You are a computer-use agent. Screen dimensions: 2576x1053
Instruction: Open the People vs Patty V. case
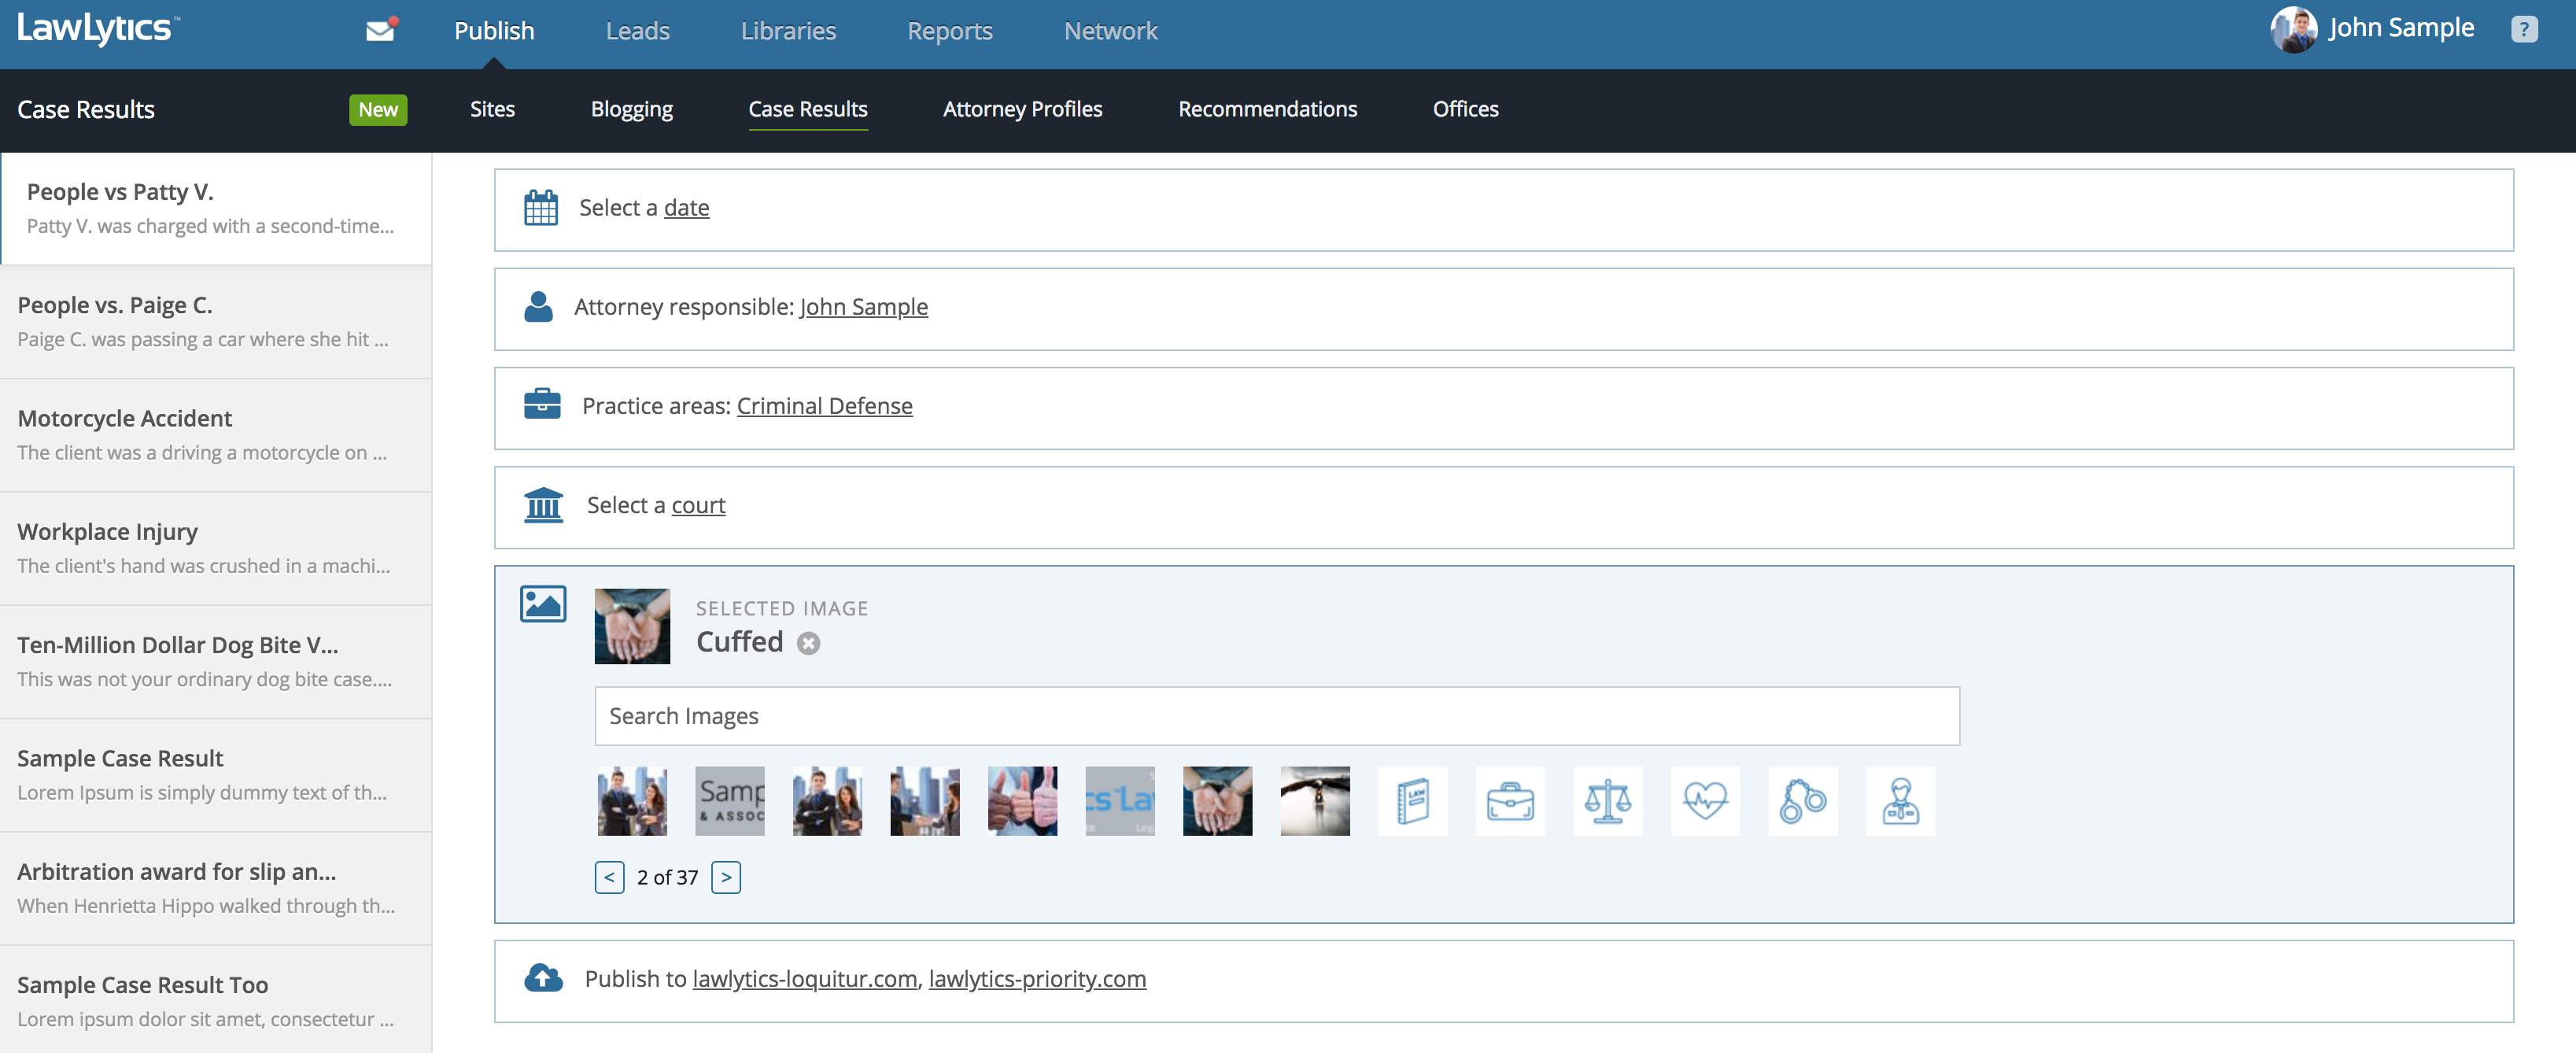[x=216, y=208]
